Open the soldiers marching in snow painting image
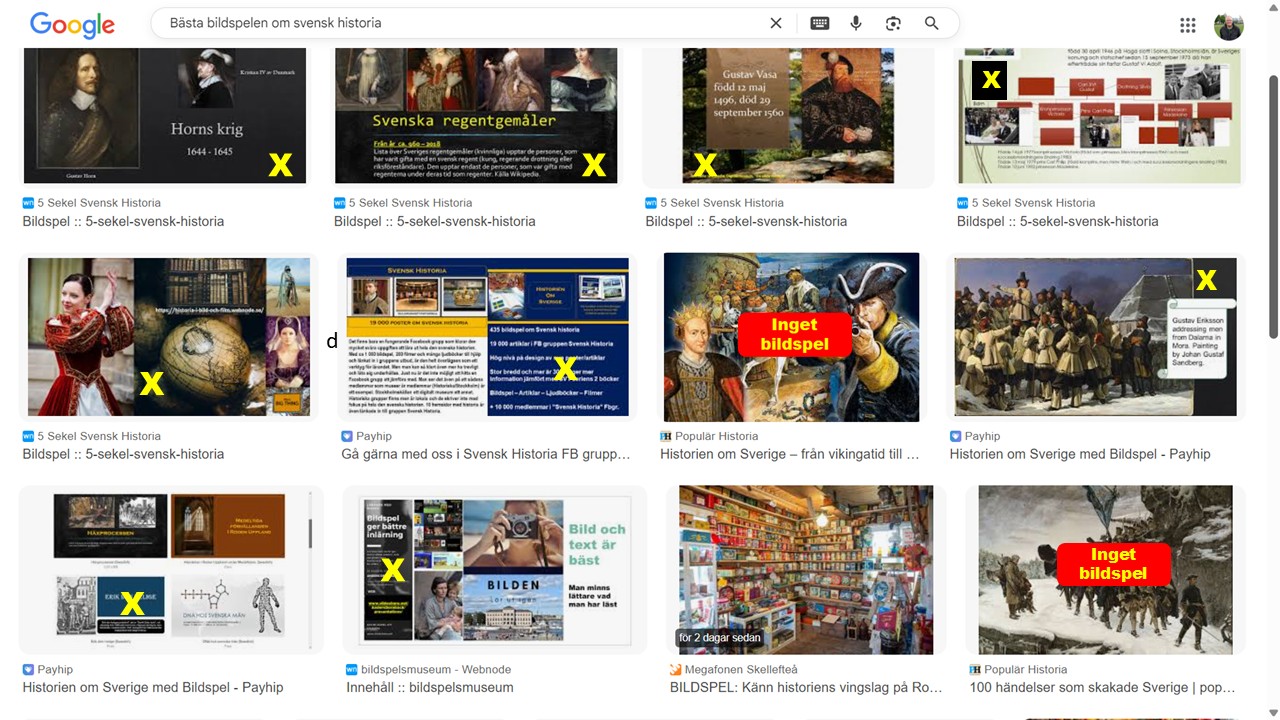1280x720 pixels. 1106,570
